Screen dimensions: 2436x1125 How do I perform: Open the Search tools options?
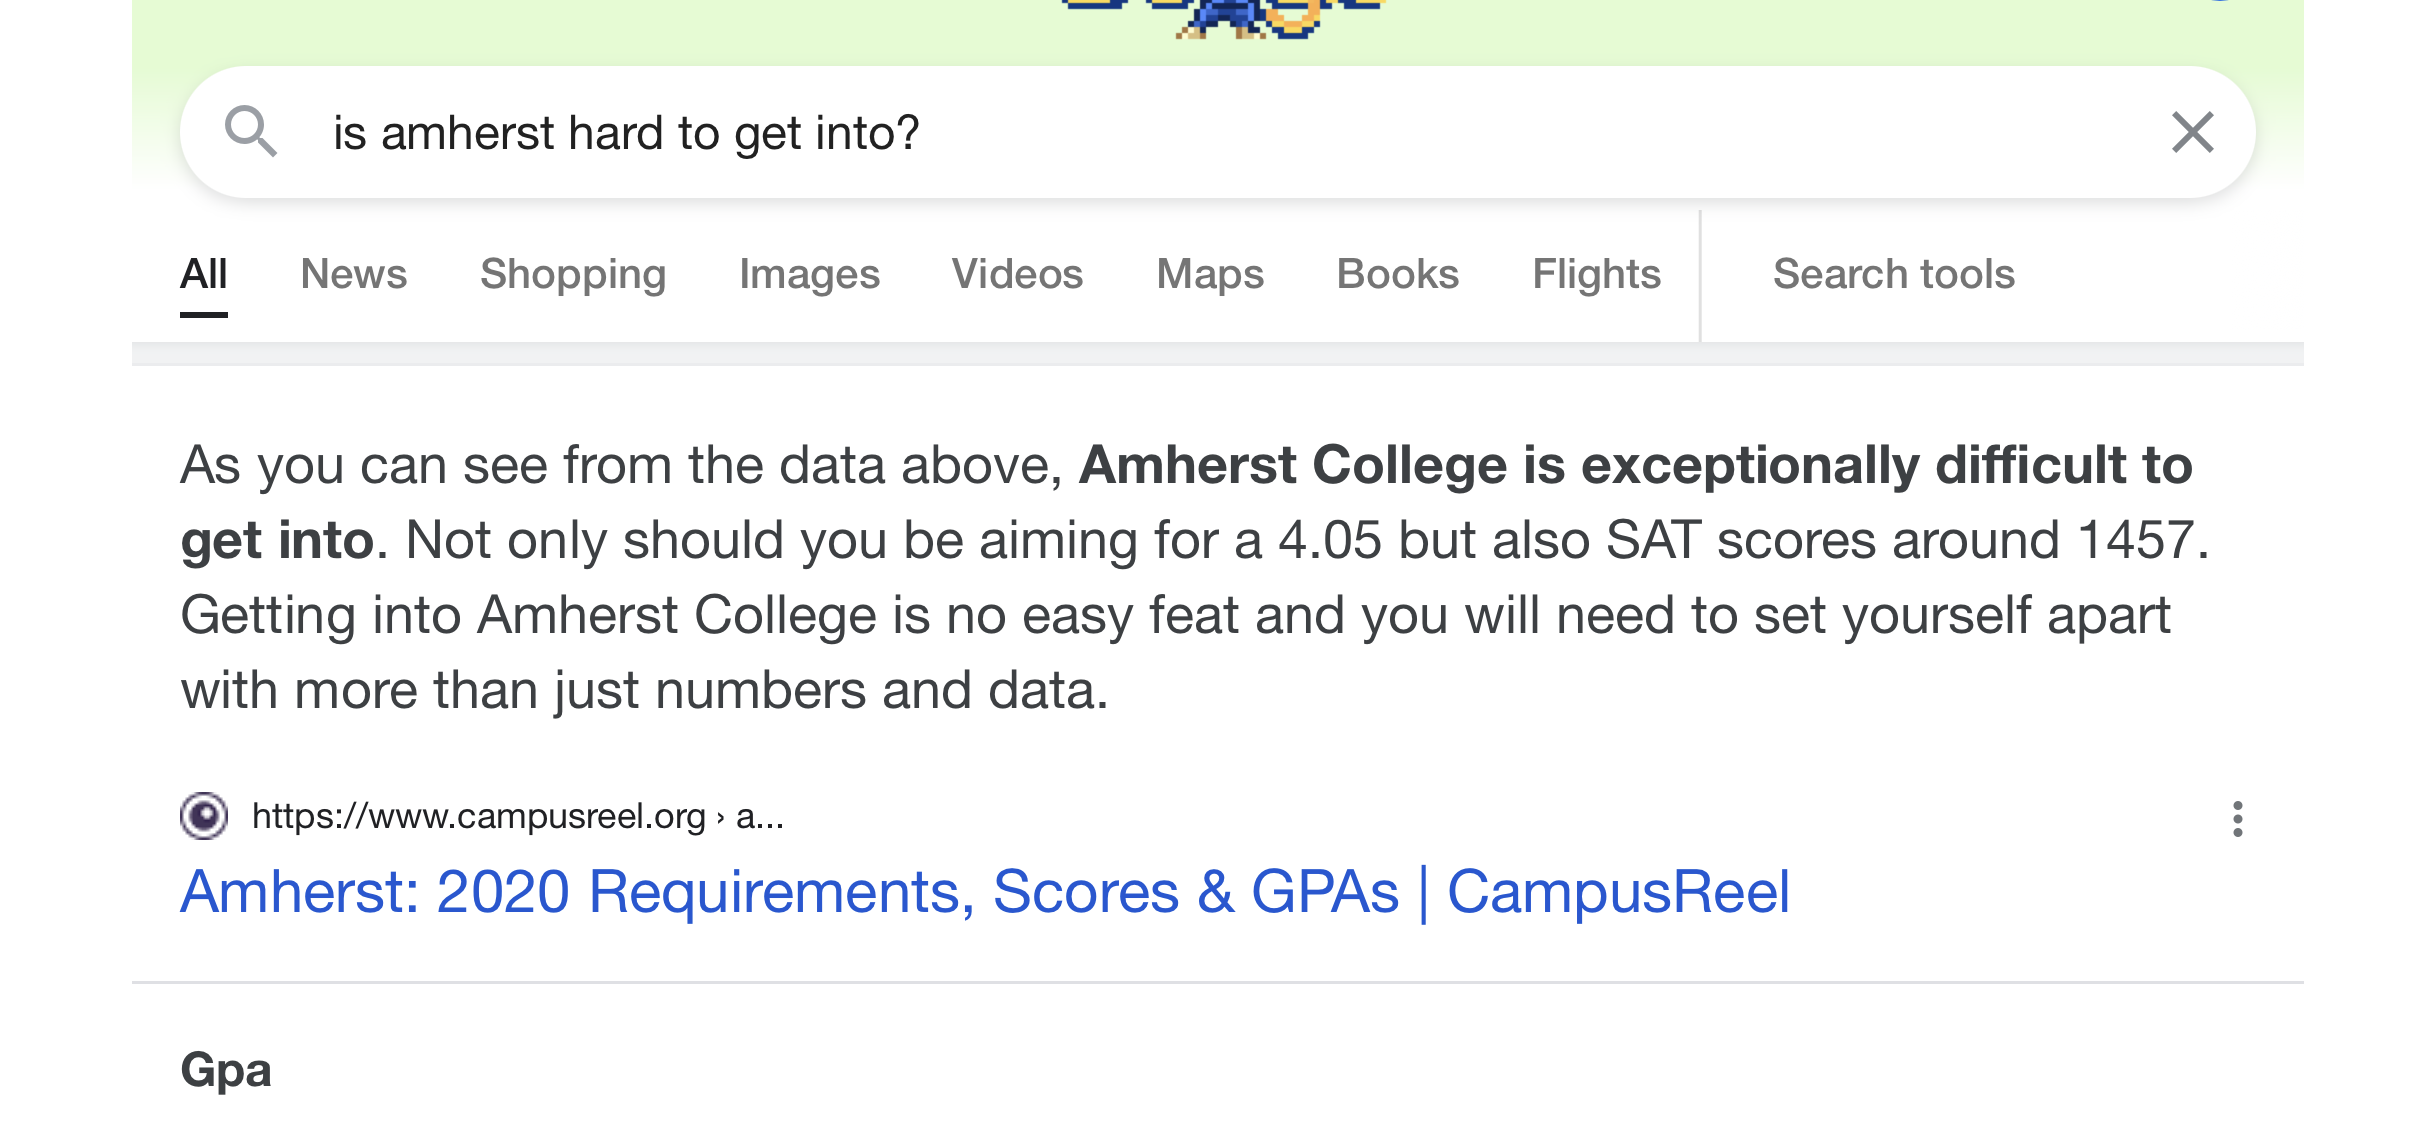coord(1894,274)
